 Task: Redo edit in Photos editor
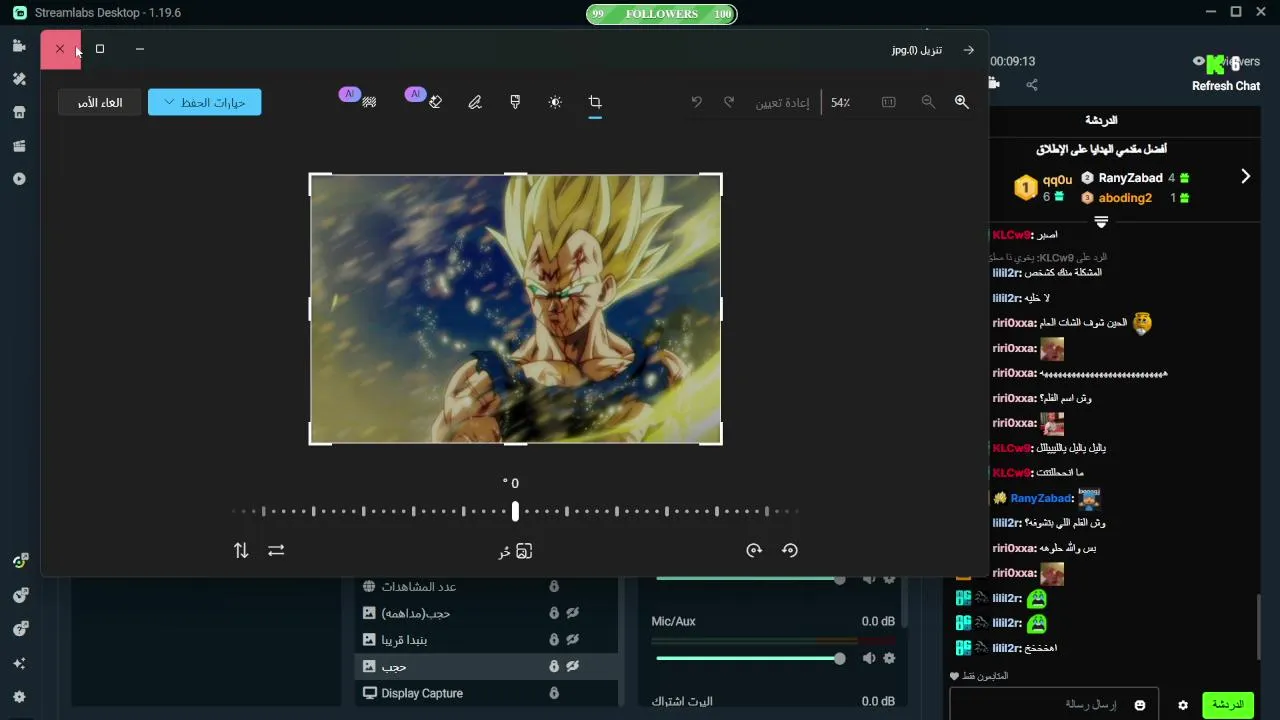click(729, 102)
